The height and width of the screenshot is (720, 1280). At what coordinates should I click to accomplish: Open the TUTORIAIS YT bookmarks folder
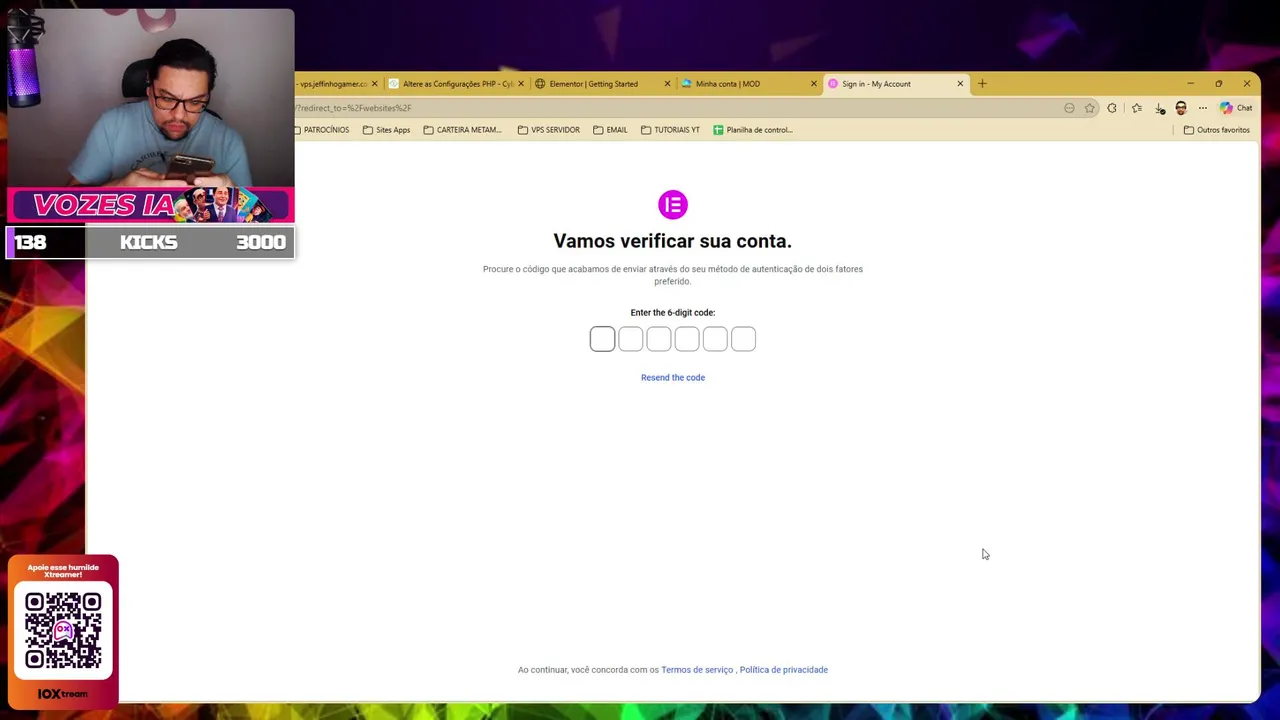click(669, 130)
